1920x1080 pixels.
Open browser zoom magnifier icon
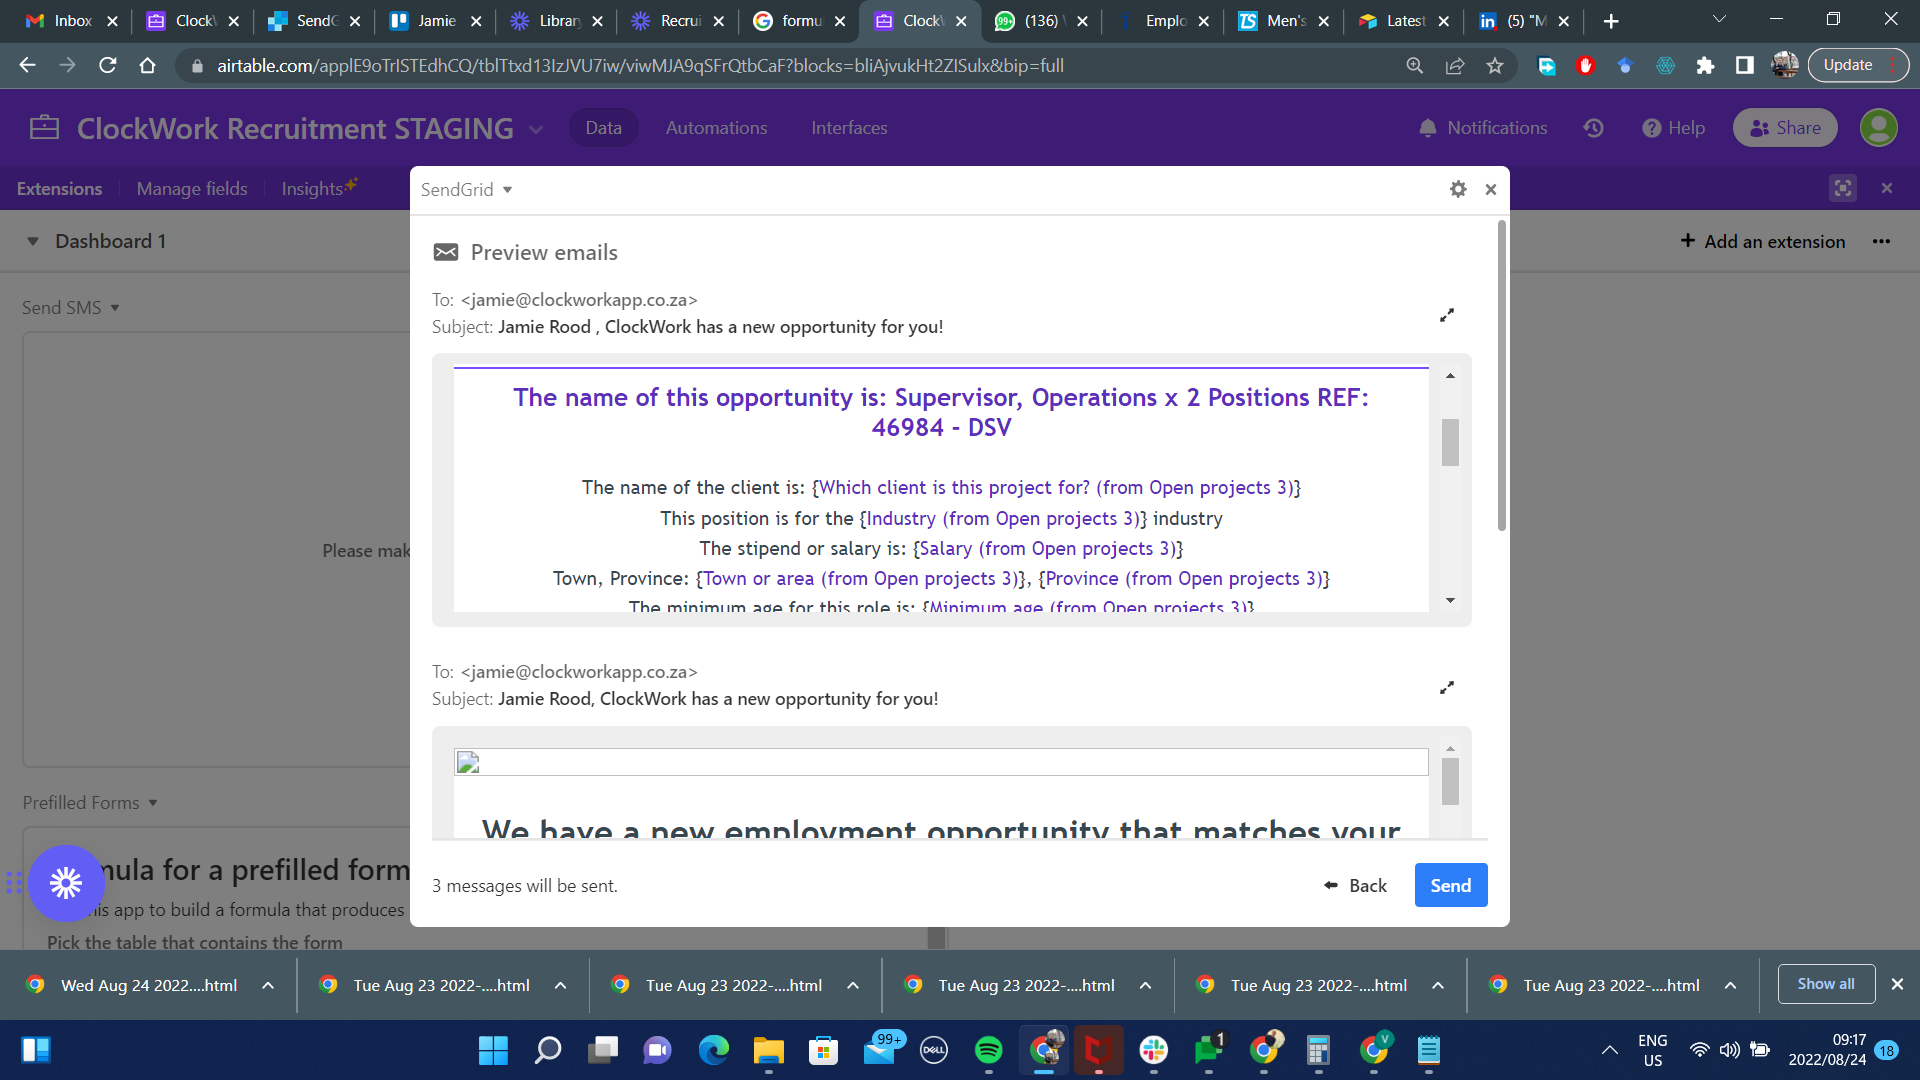pyautogui.click(x=1415, y=66)
